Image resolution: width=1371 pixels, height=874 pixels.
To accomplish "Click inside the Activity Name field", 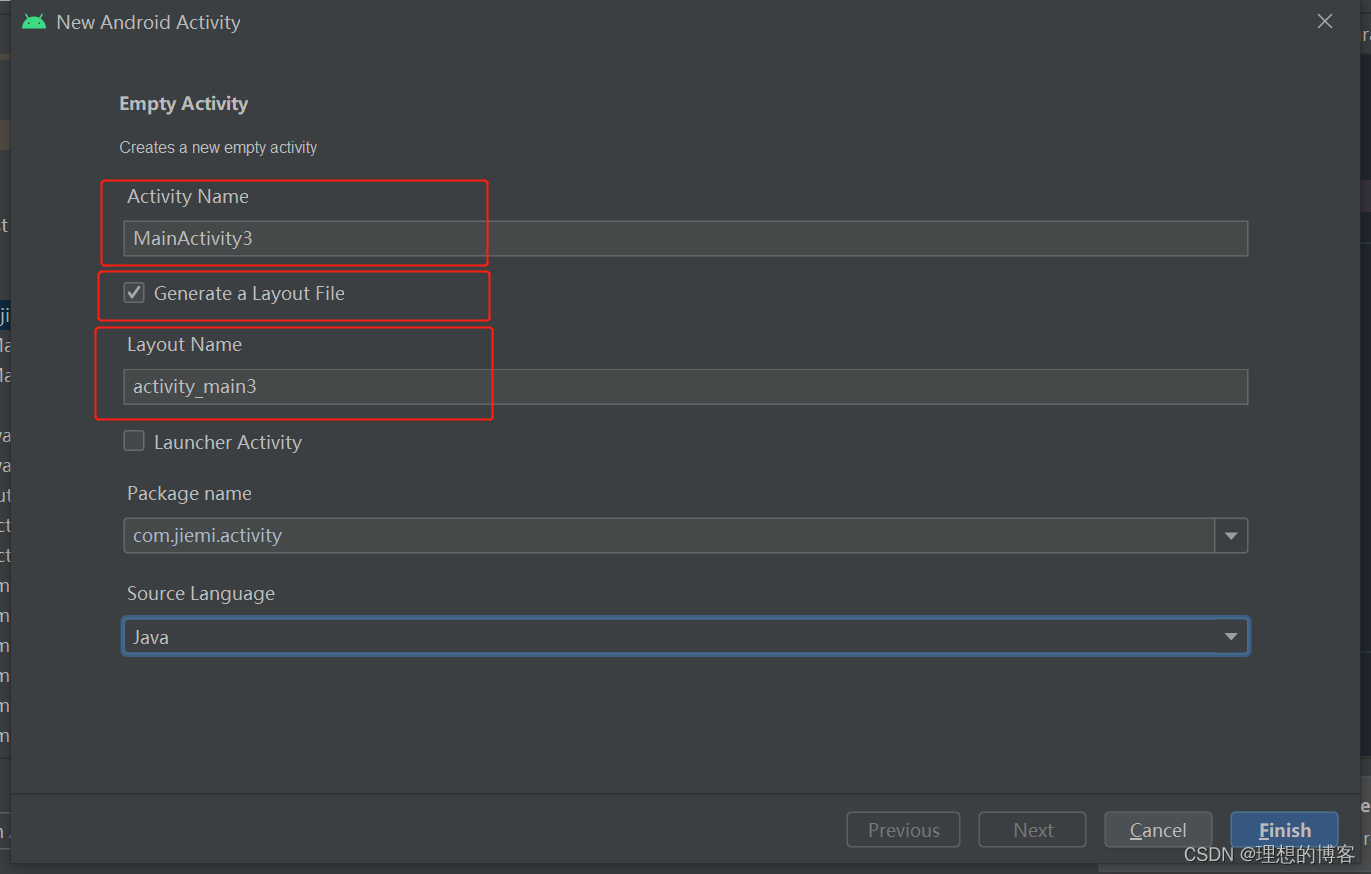I will point(685,238).
